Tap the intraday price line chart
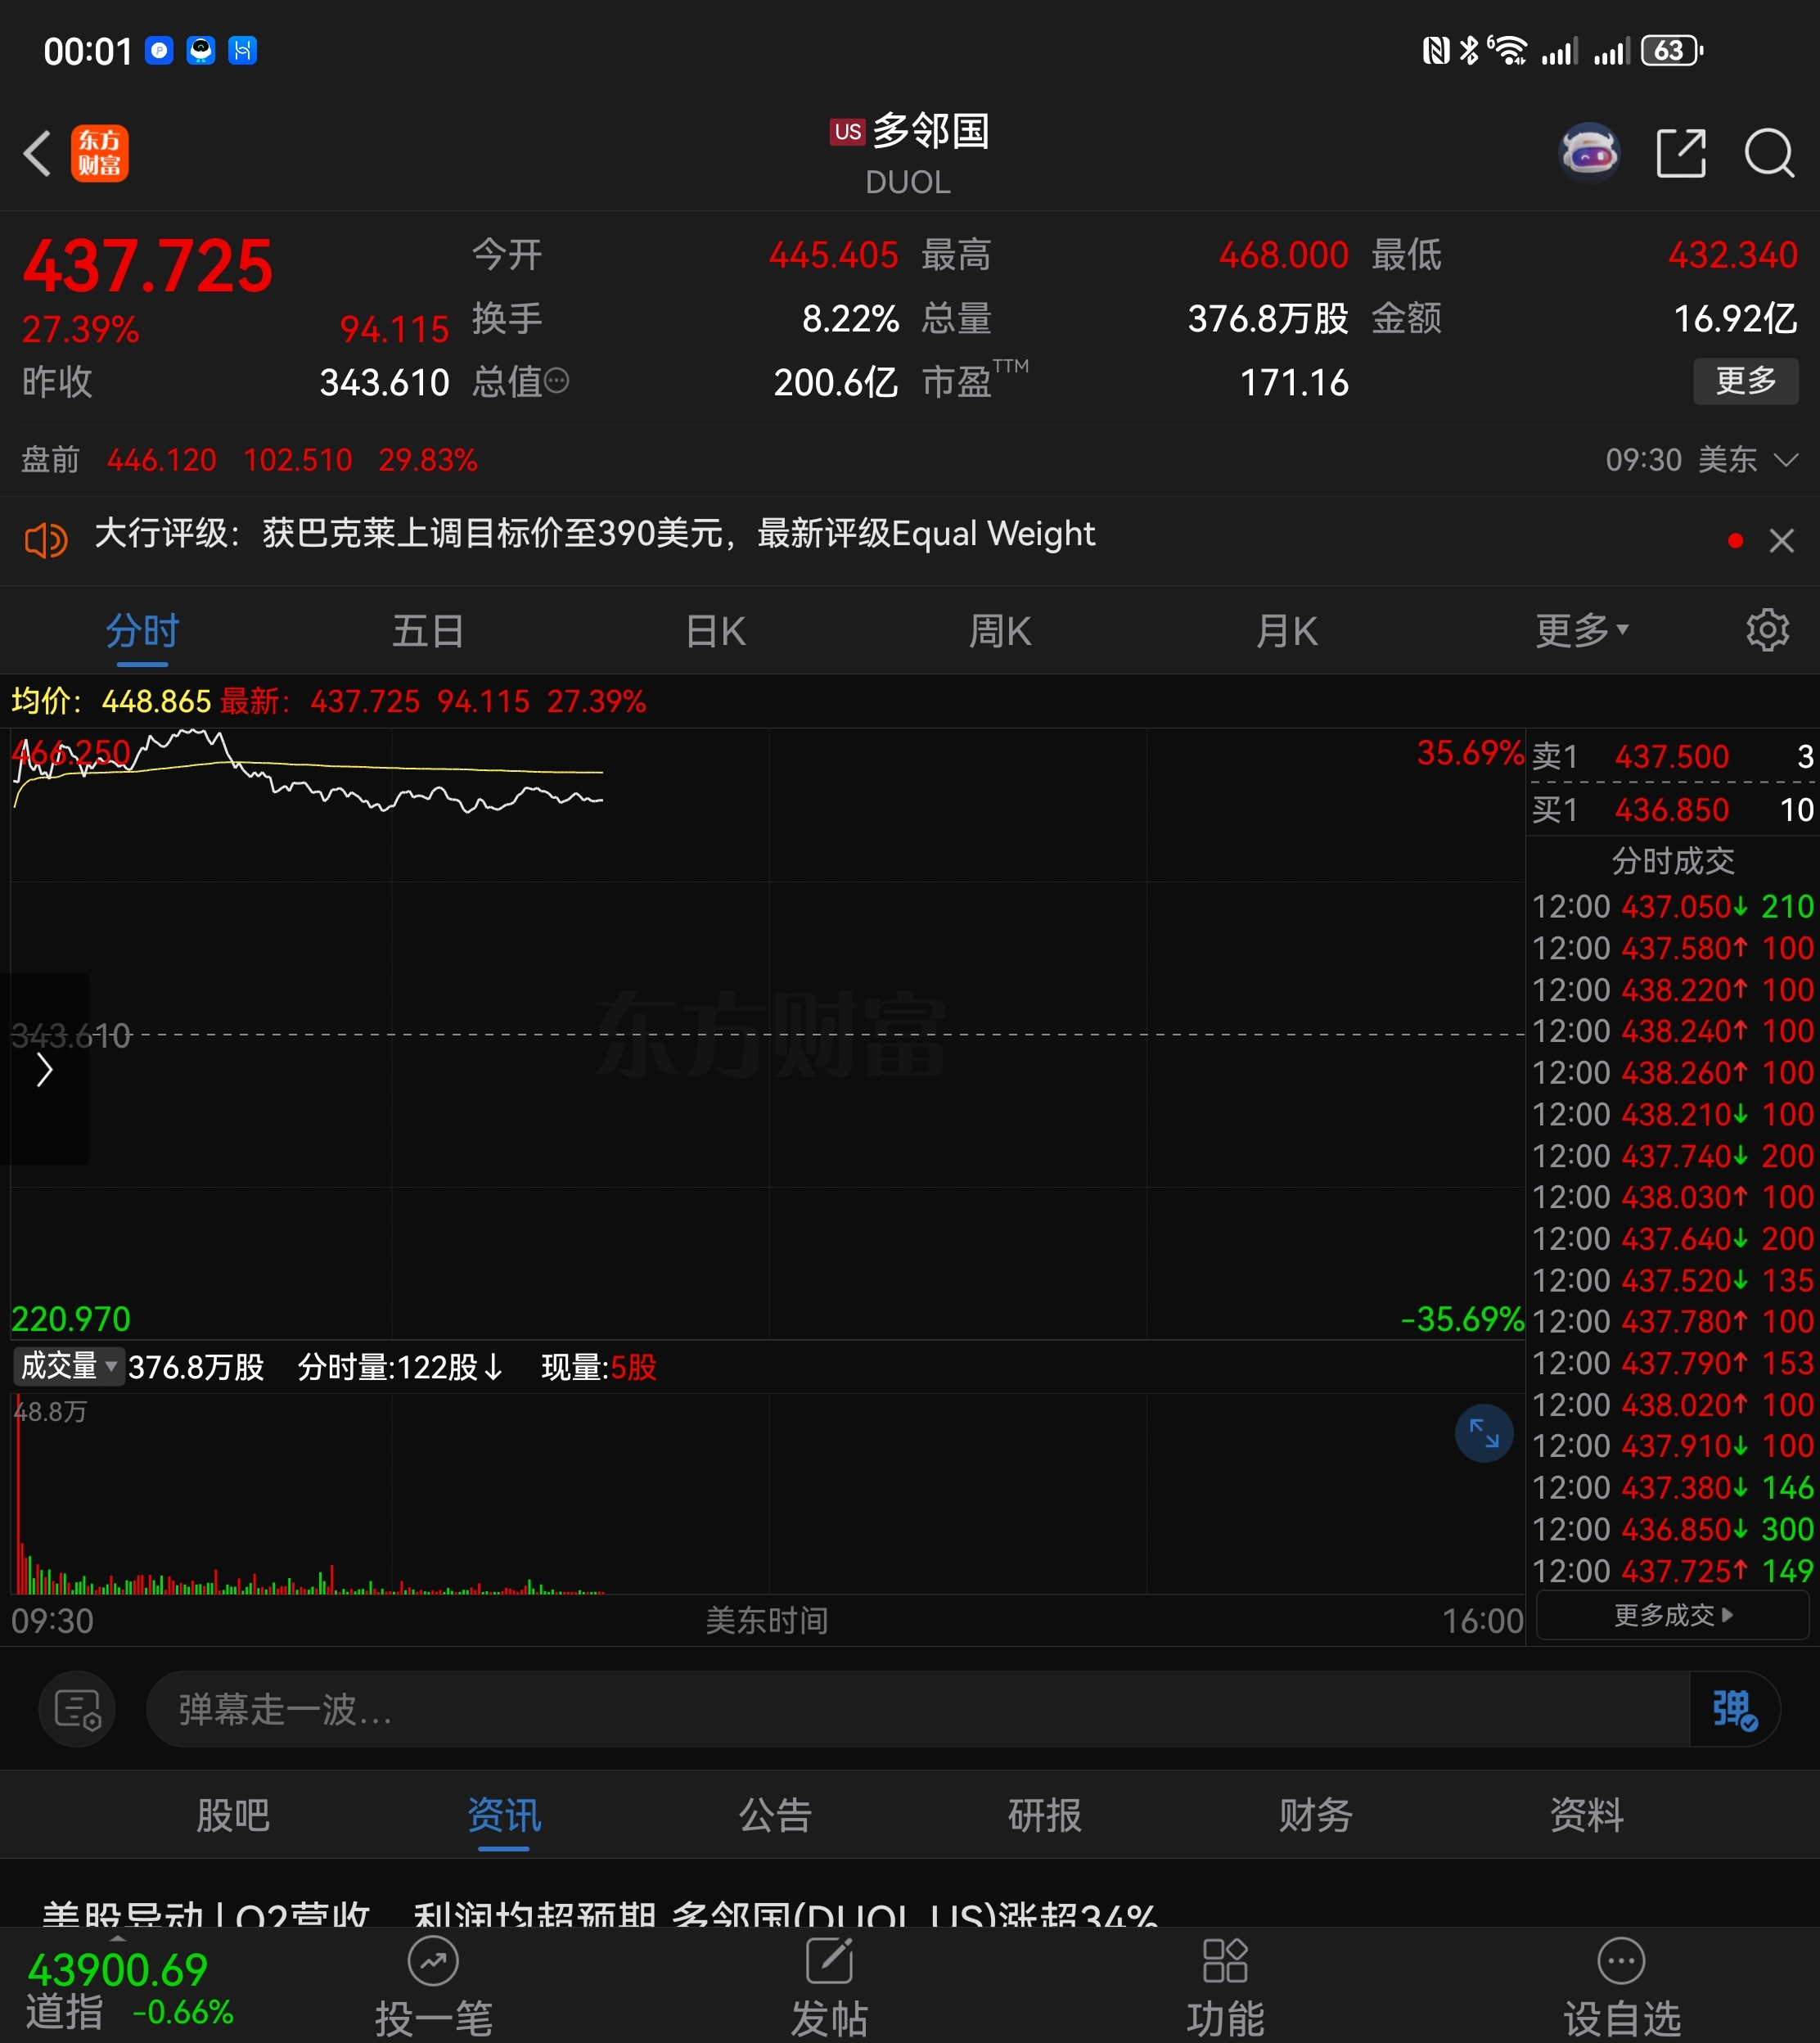The width and height of the screenshot is (1820, 2043). coord(767,1033)
